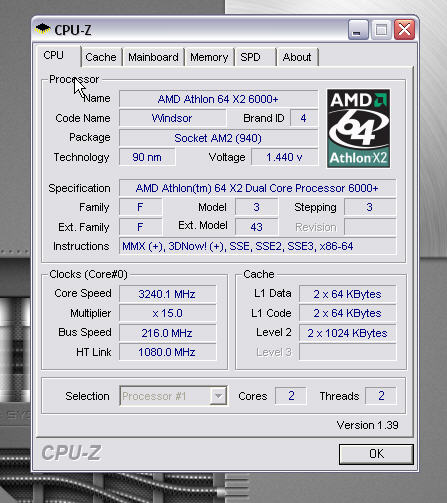This screenshot has width=447, height=503.
Task: Click the Brand ID value 4
Action: [x=304, y=118]
